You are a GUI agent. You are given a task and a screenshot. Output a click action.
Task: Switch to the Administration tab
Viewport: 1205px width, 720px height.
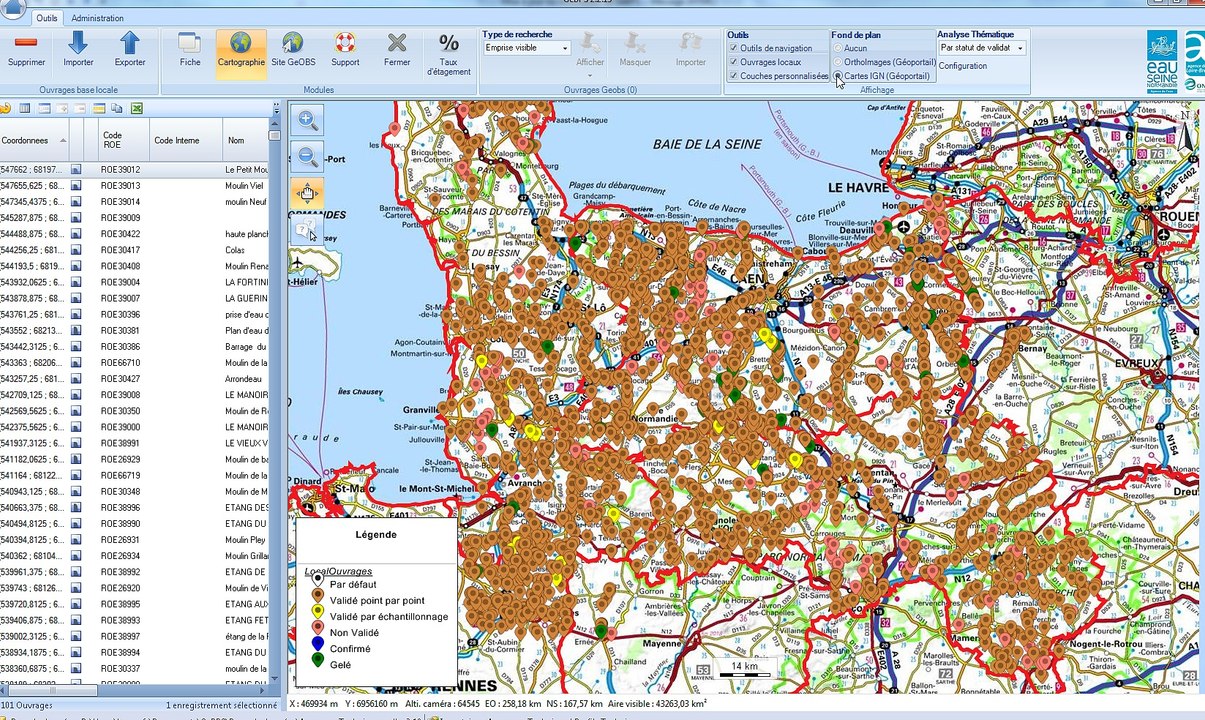pyautogui.click(x=98, y=18)
